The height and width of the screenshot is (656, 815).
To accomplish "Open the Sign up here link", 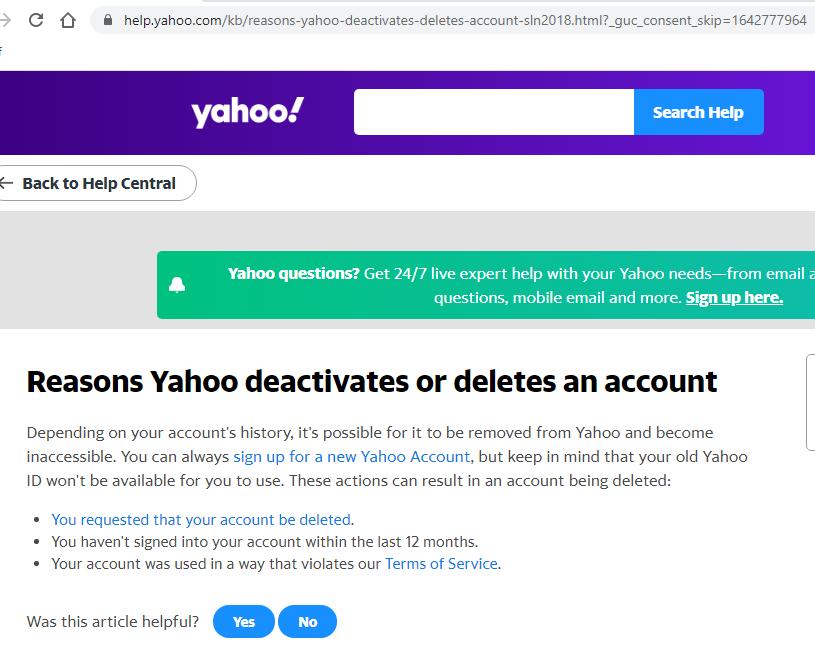I will tap(734, 297).
